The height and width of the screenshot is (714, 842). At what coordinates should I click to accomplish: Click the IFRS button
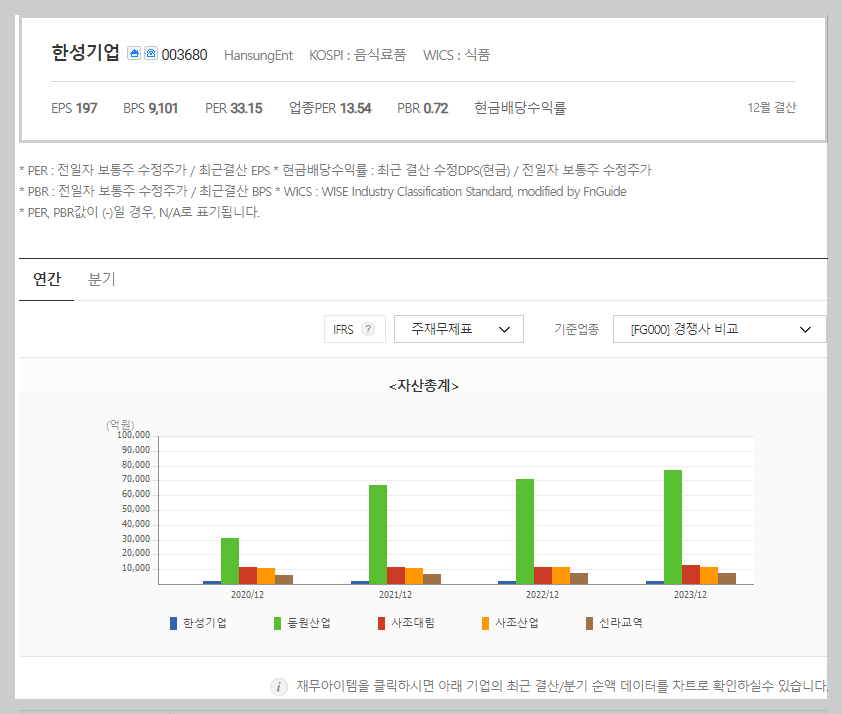[x=354, y=329]
